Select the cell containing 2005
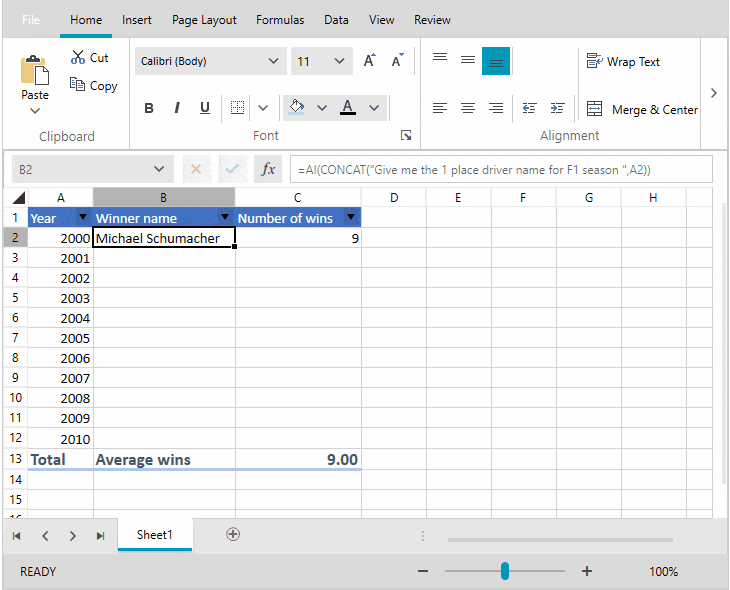Viewport: 730px width, 590px height. (x=61, y=338)
